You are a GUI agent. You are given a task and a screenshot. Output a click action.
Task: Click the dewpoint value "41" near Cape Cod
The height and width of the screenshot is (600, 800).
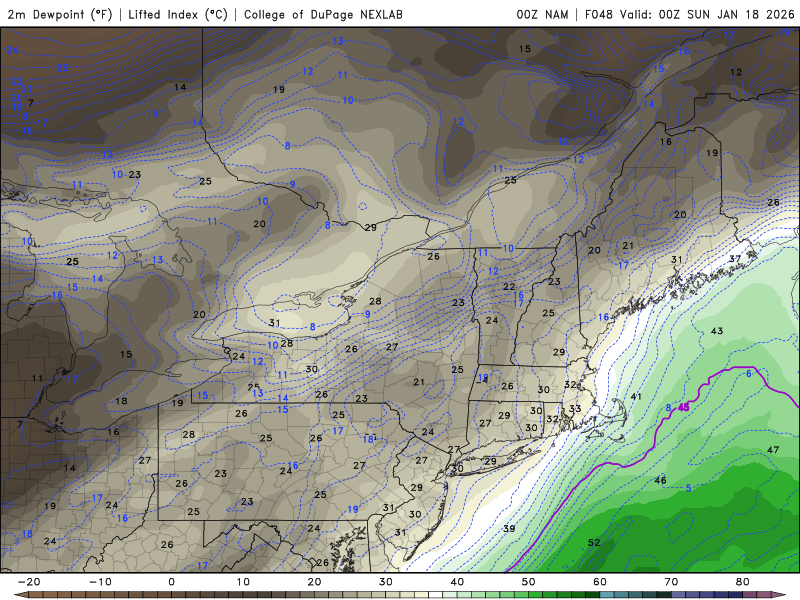[636, 396]
